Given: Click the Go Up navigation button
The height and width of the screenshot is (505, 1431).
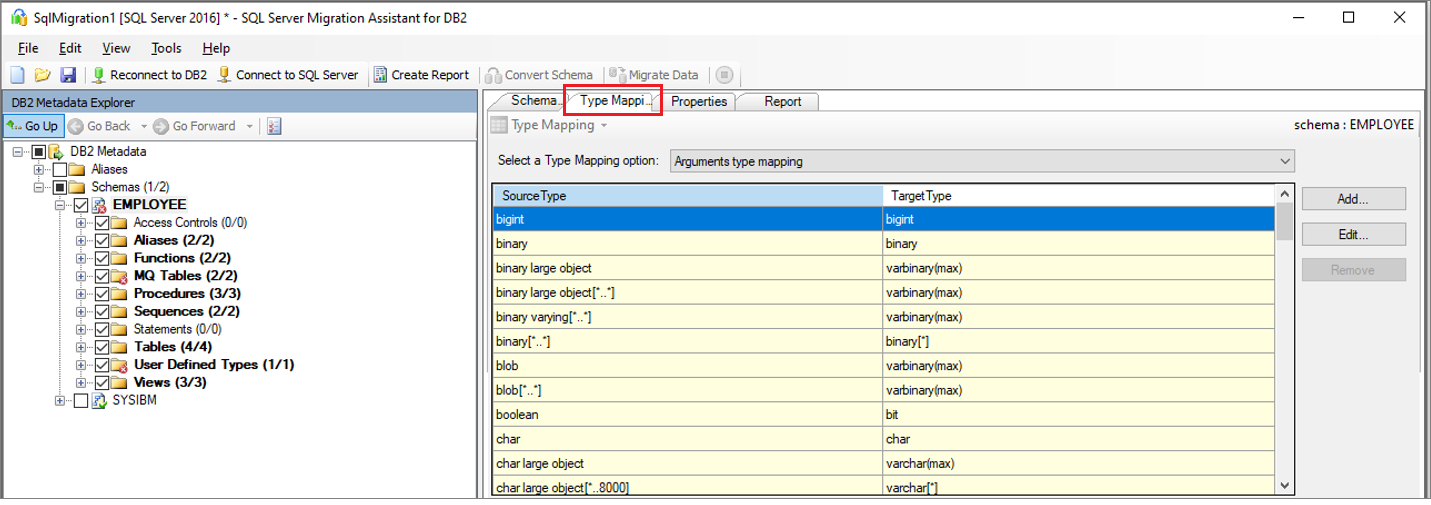Looking at the screenshot, I should 33,126.
